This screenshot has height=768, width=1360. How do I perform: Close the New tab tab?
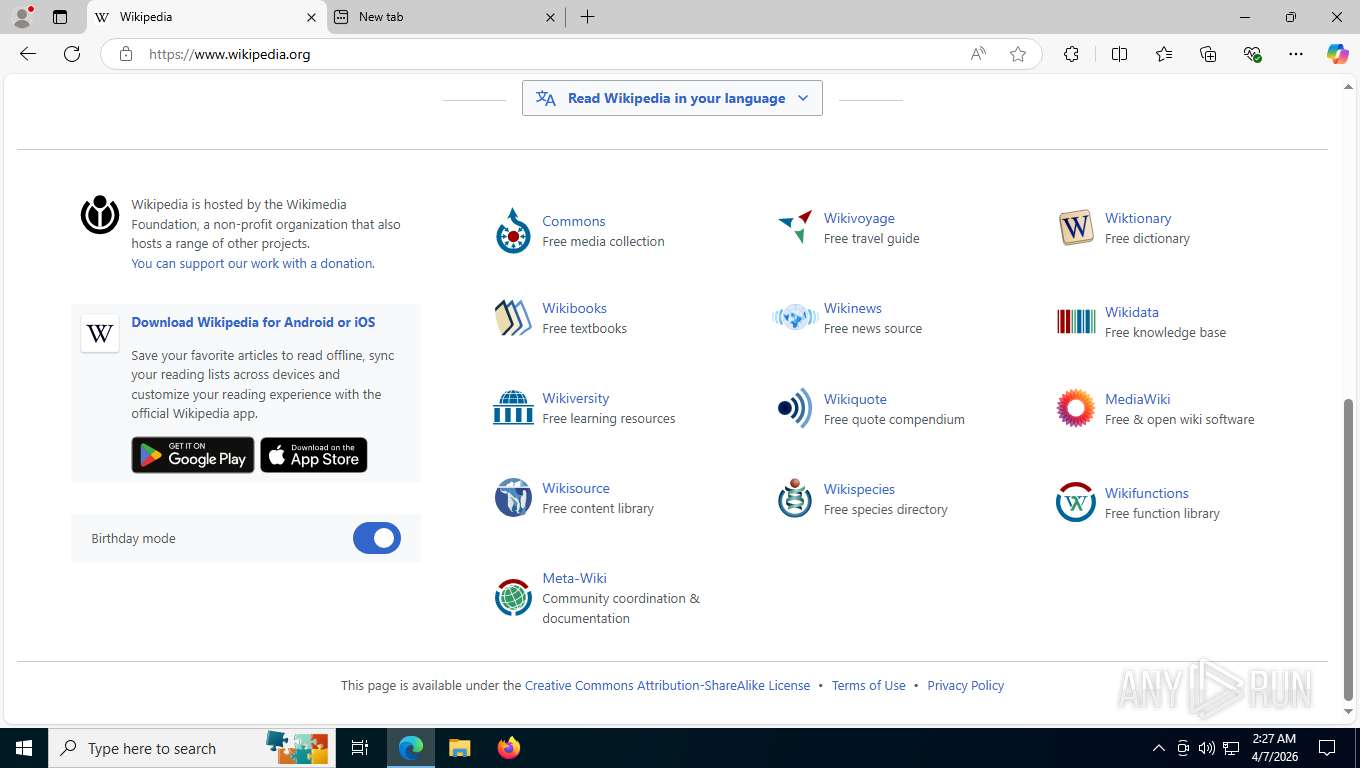(551, 17)
